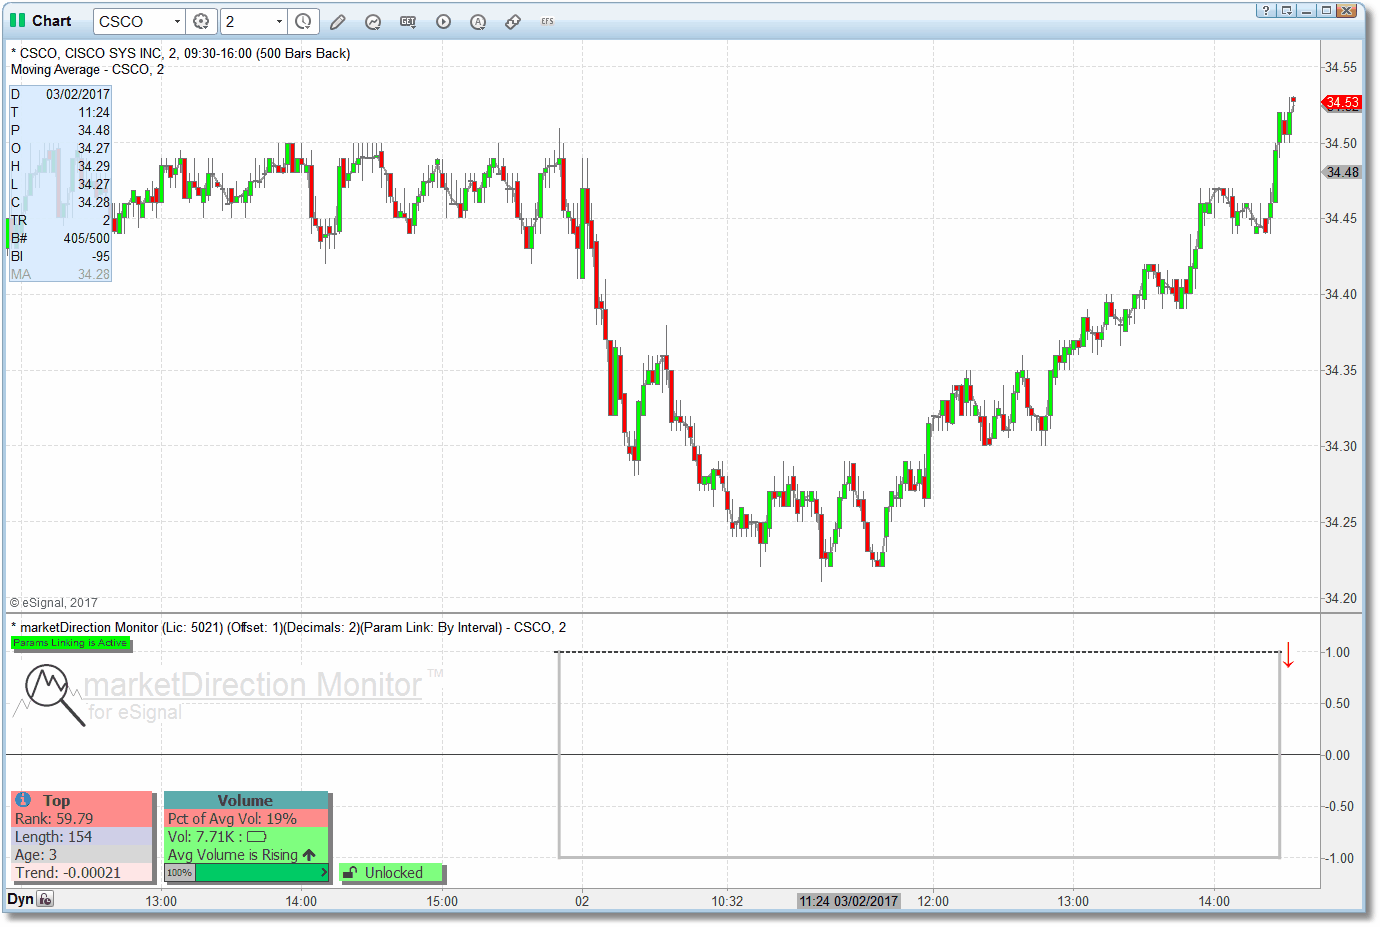This screenshot has height=927, width=1380.
Task: Expand the CSCO symbol dropdown arrow
Action: point(177,21)
